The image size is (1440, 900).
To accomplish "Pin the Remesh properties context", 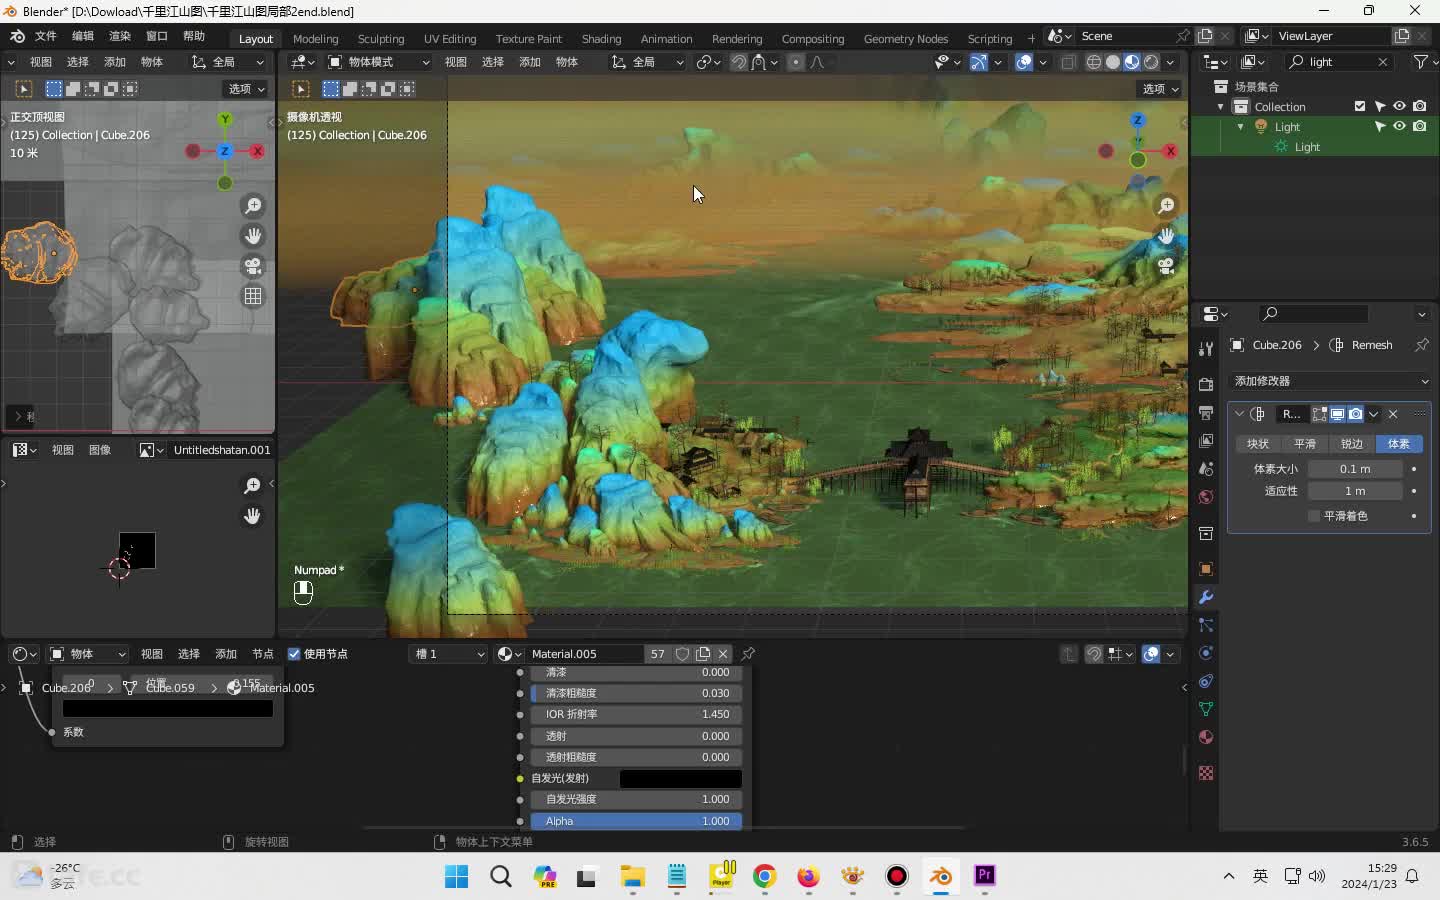I will coord(1421,345).
